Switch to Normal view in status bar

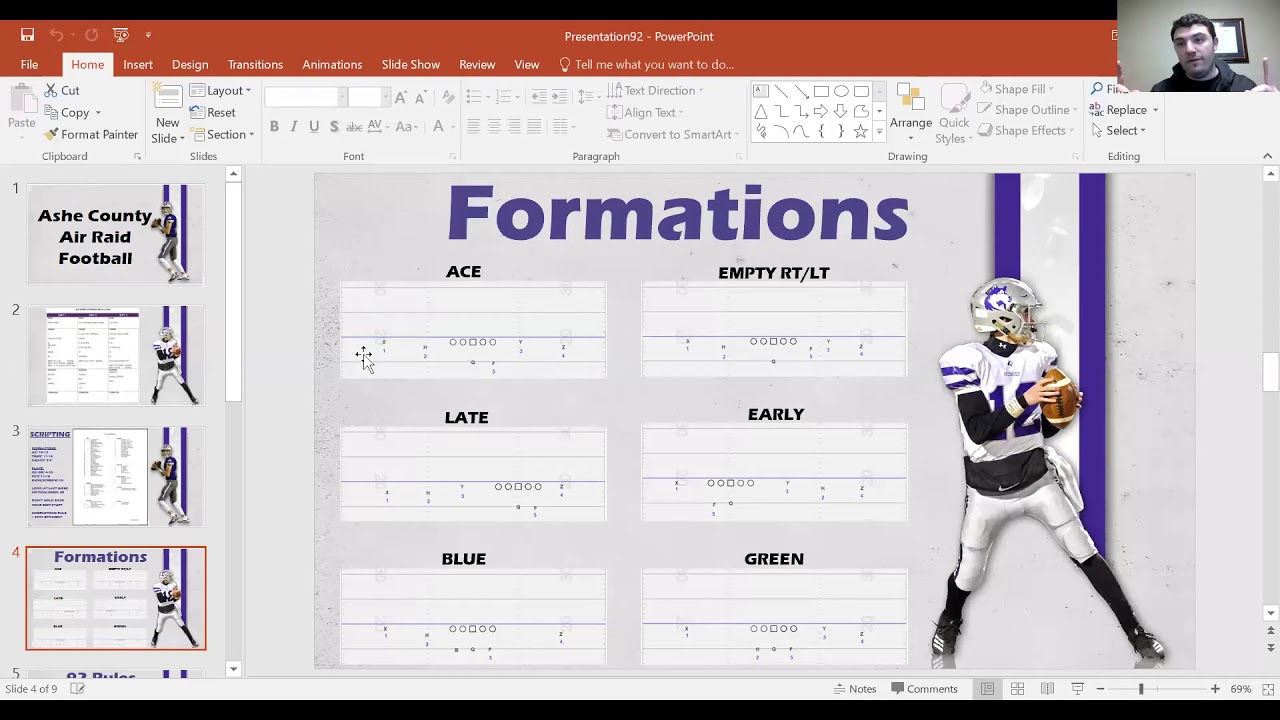coord(987,689)
